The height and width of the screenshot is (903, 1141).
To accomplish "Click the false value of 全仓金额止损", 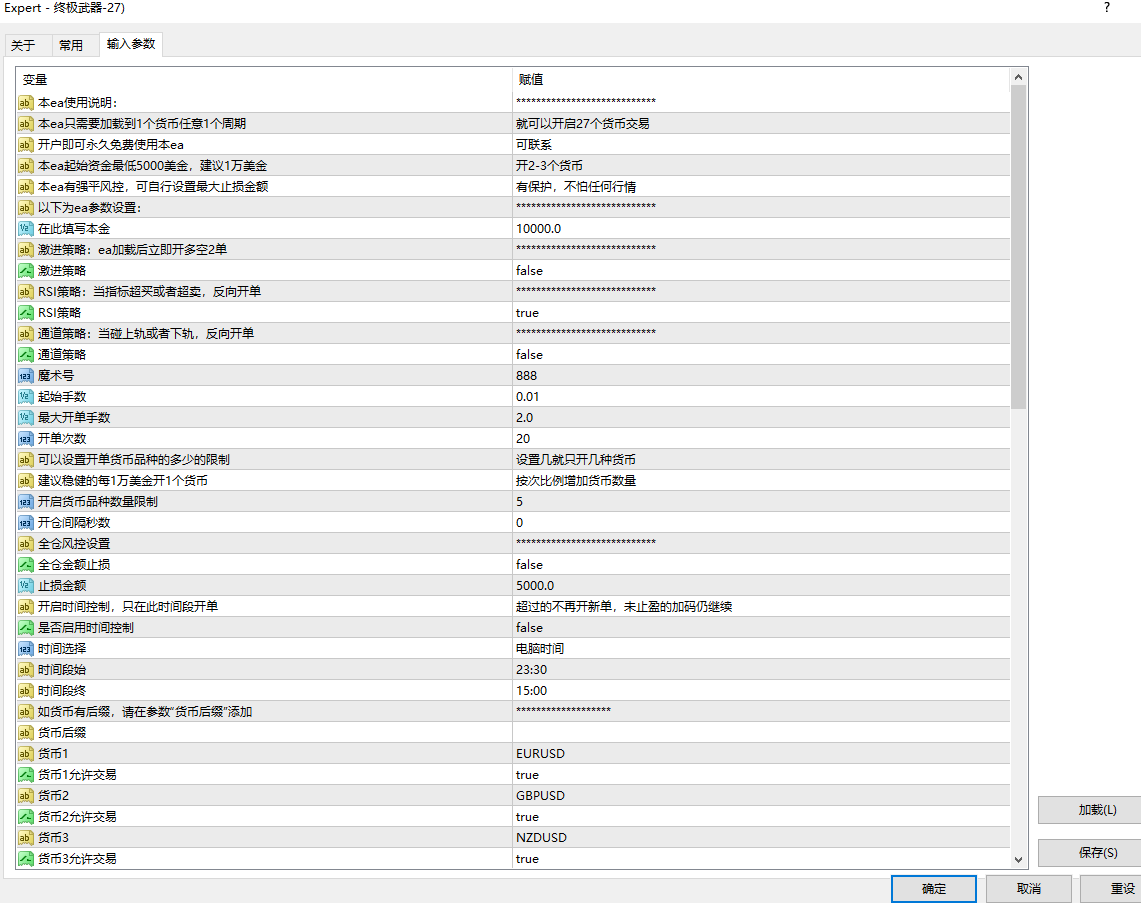I will (529, 565).
